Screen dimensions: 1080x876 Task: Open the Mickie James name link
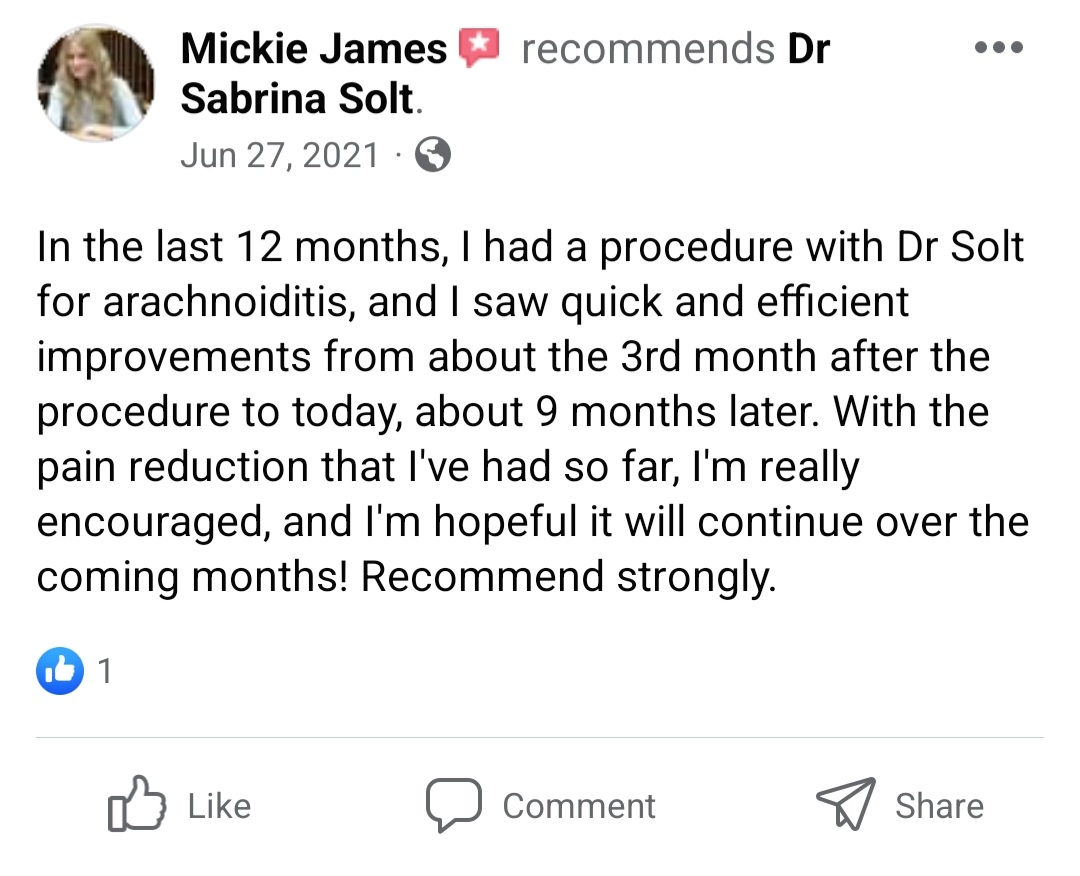(x=314, y=49)
